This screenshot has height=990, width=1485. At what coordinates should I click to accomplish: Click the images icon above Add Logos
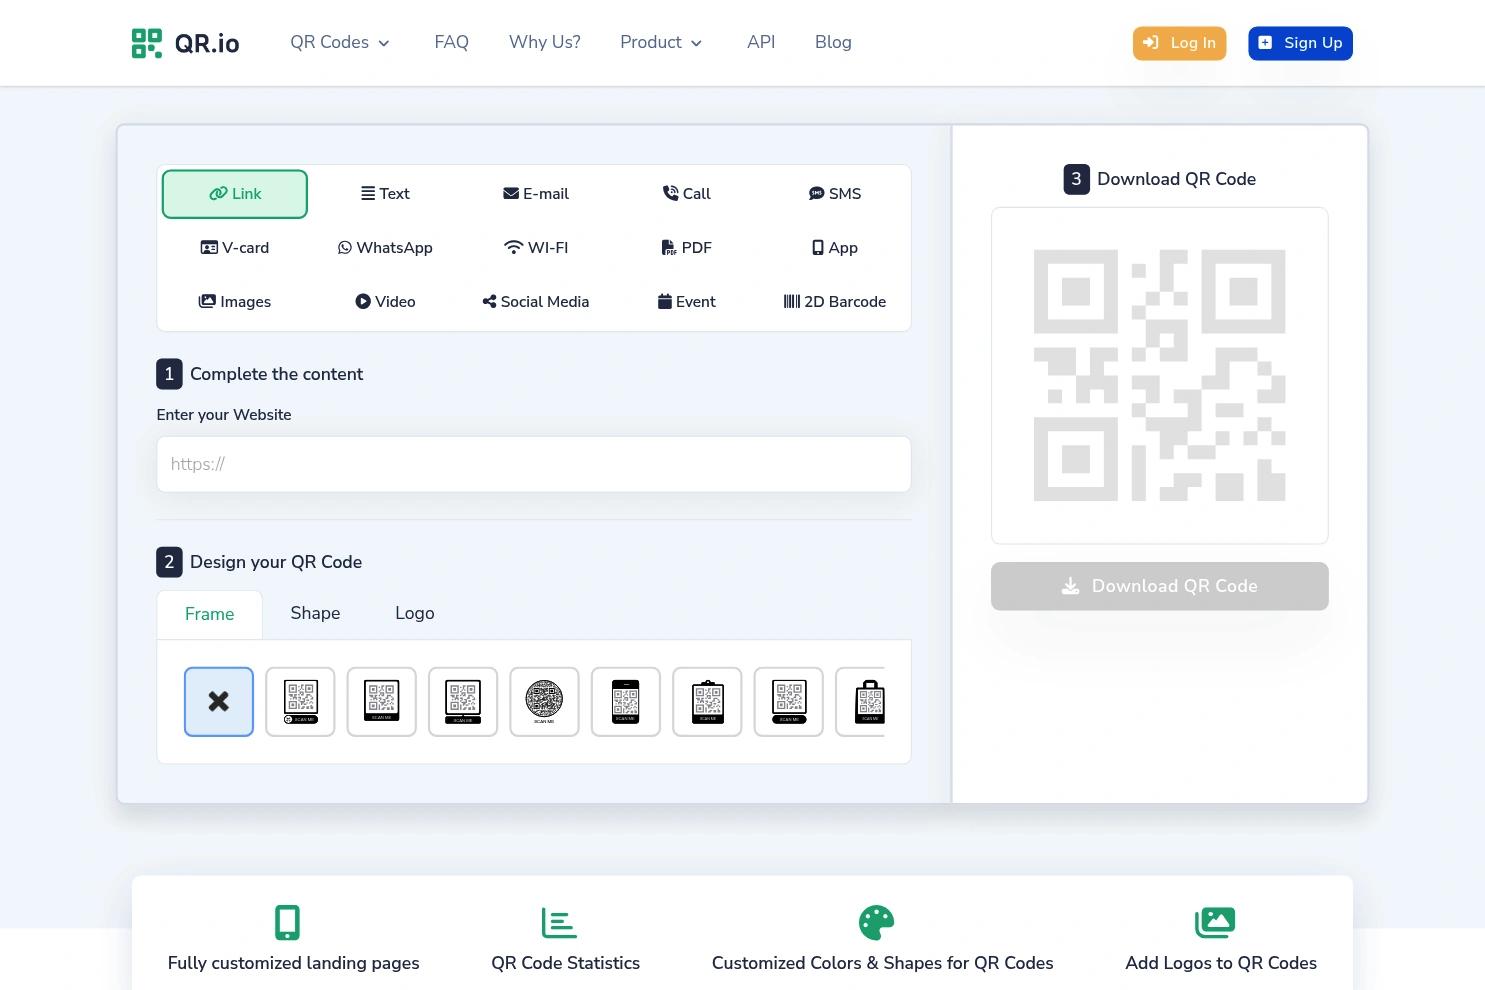click(x=1215, y=923)
